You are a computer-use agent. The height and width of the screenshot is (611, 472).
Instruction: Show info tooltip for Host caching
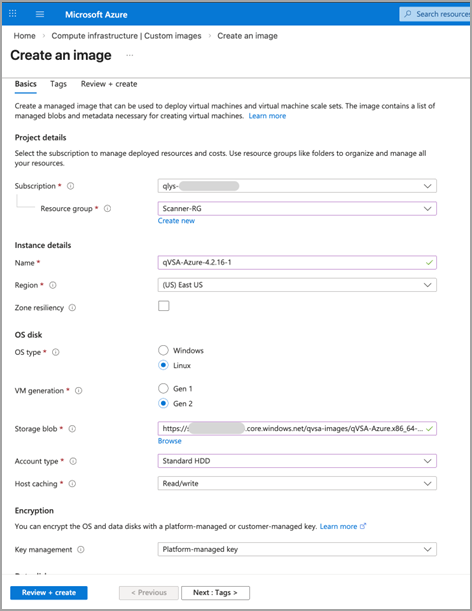(72, 484)
